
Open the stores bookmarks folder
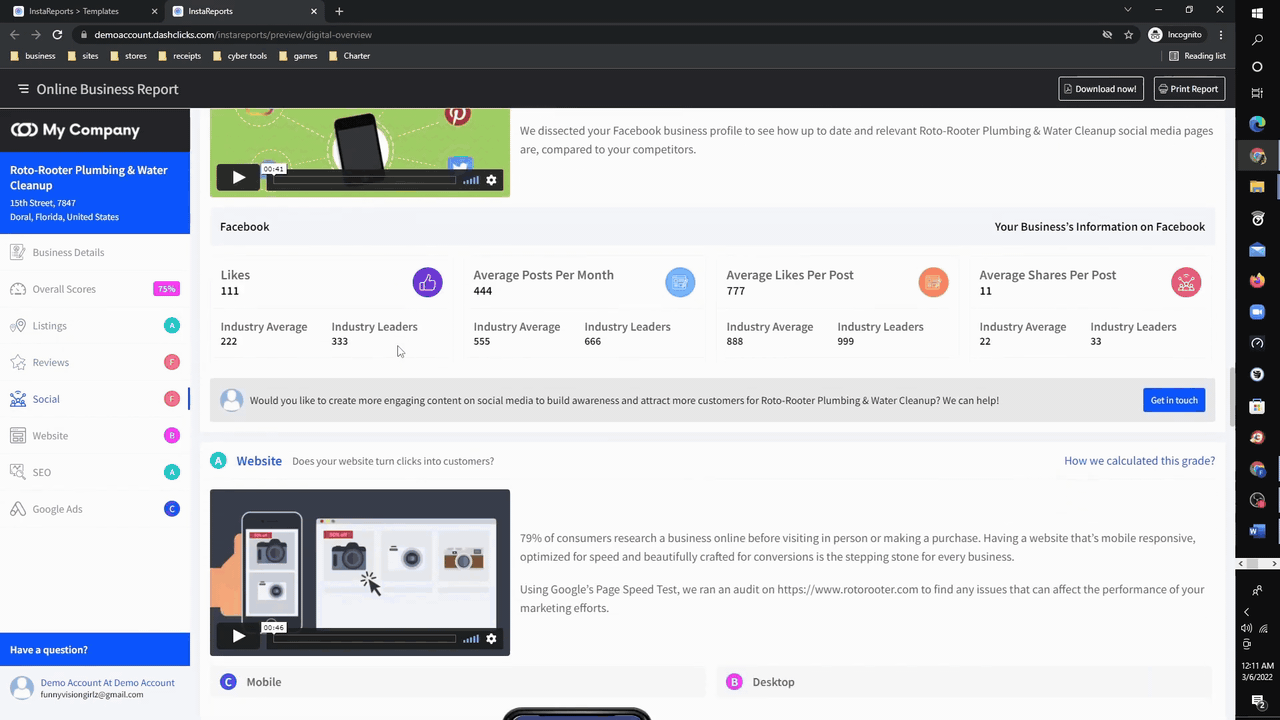[x=129, y=56]
